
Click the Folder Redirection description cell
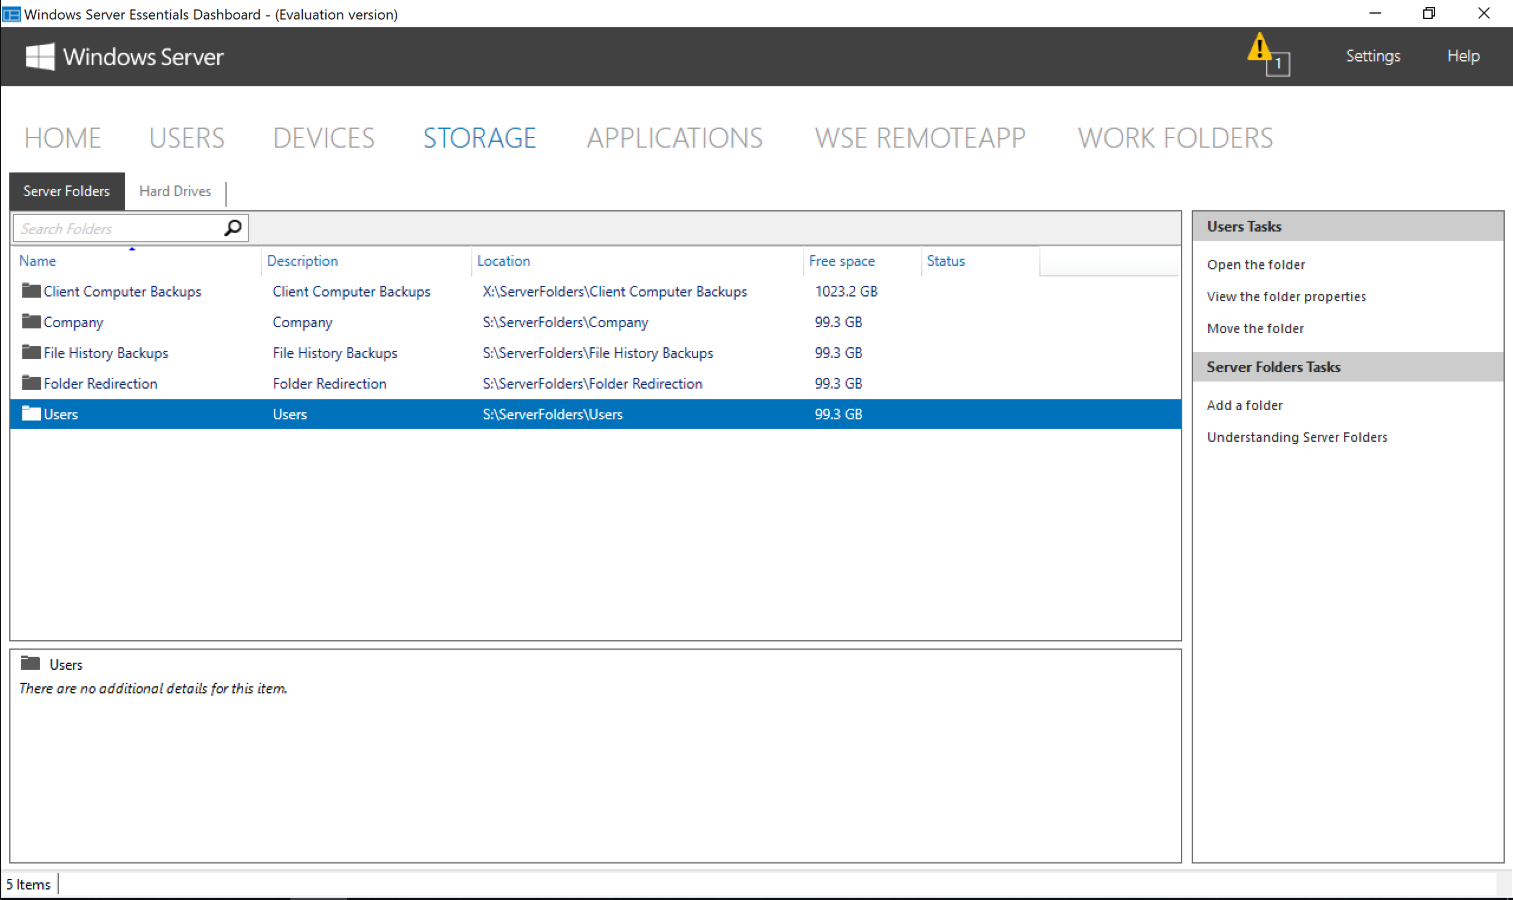(x=329, y=384)
